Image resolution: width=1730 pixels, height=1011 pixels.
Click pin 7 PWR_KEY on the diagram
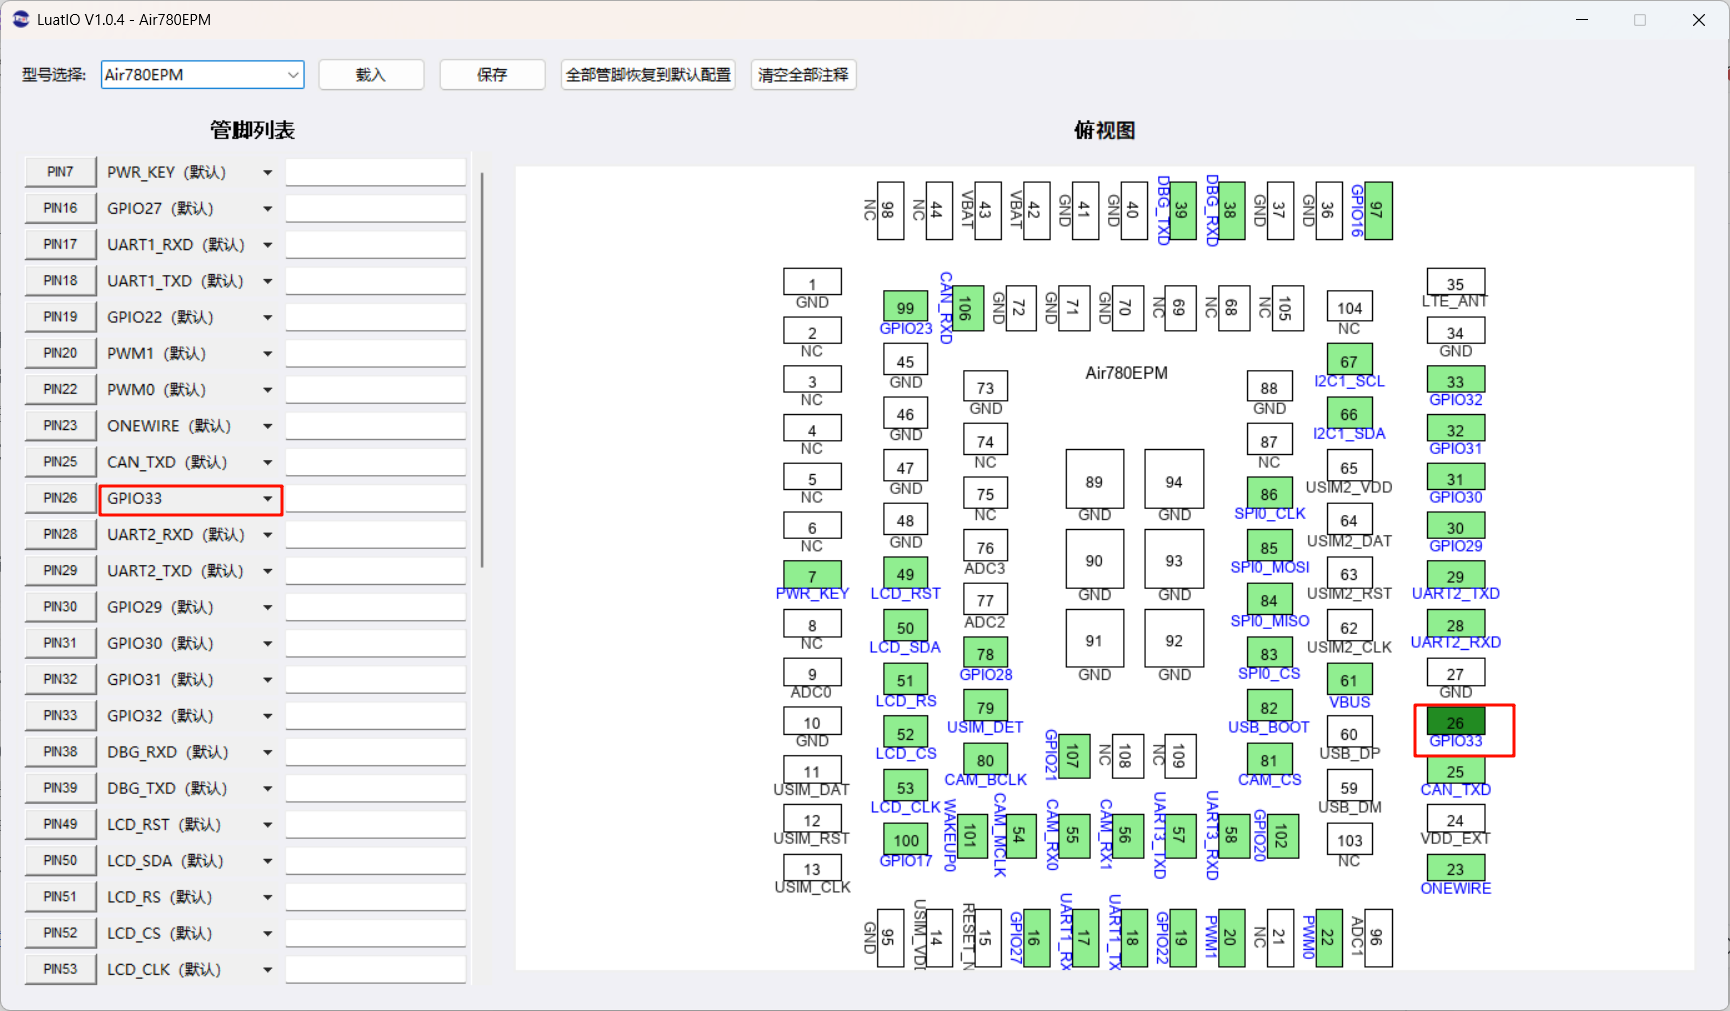coord(812,575)
